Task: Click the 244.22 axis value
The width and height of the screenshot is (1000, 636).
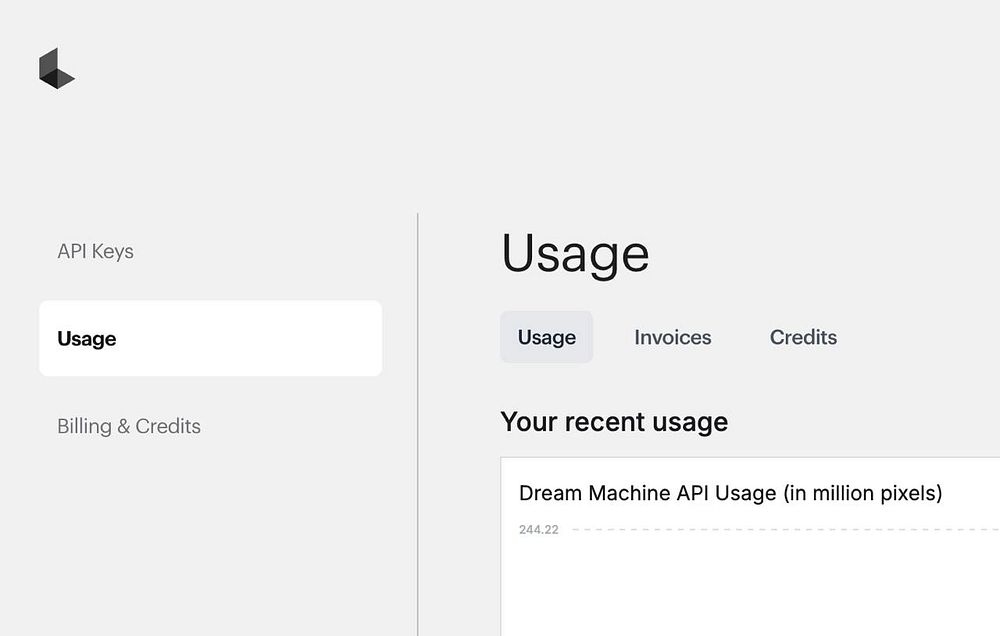Action: coord(539,529)
